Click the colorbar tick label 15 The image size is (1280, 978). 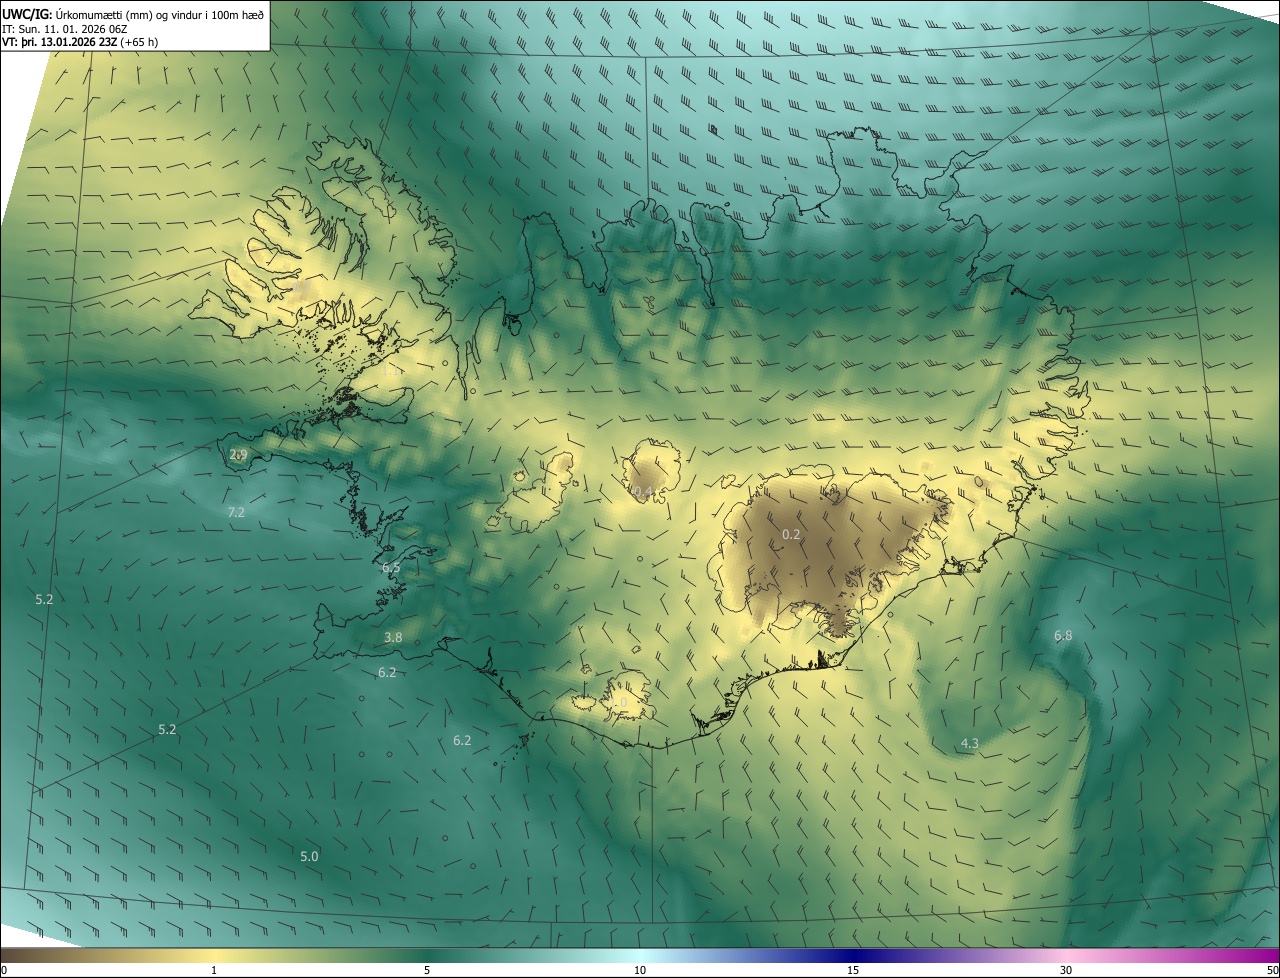(x=853, y=970)
